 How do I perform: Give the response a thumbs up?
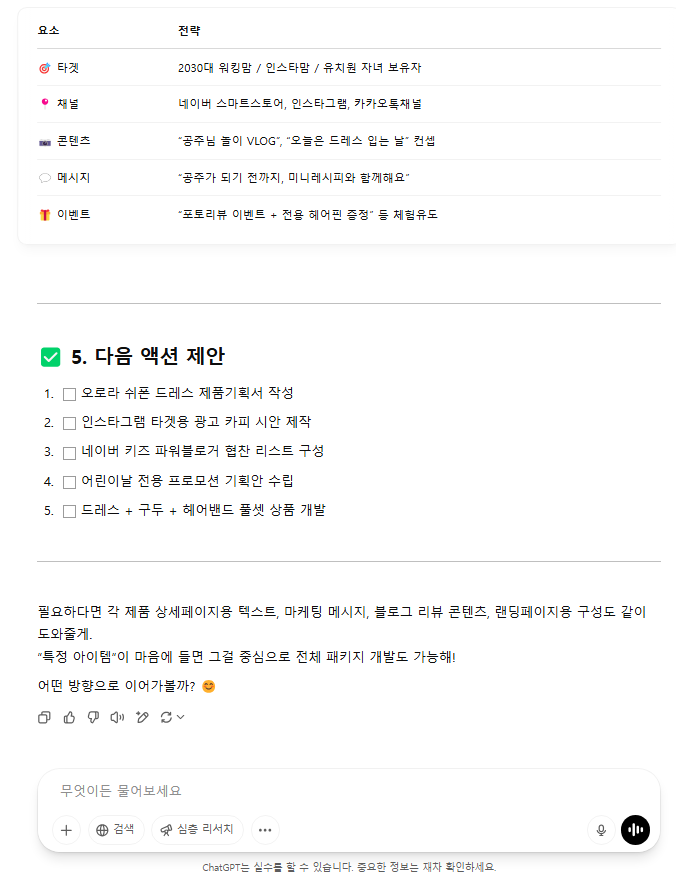pyautogui.click(x=69, y=717)
